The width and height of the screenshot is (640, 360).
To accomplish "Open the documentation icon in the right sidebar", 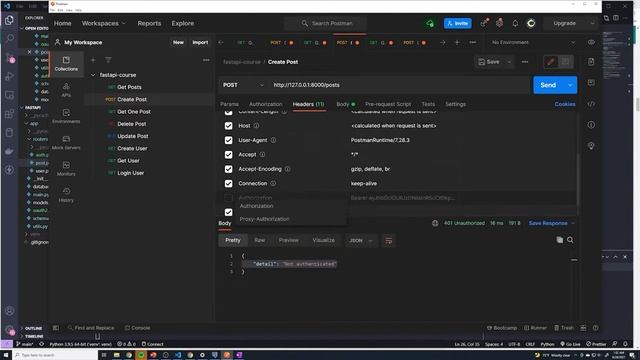I will [x=591, y=62].
